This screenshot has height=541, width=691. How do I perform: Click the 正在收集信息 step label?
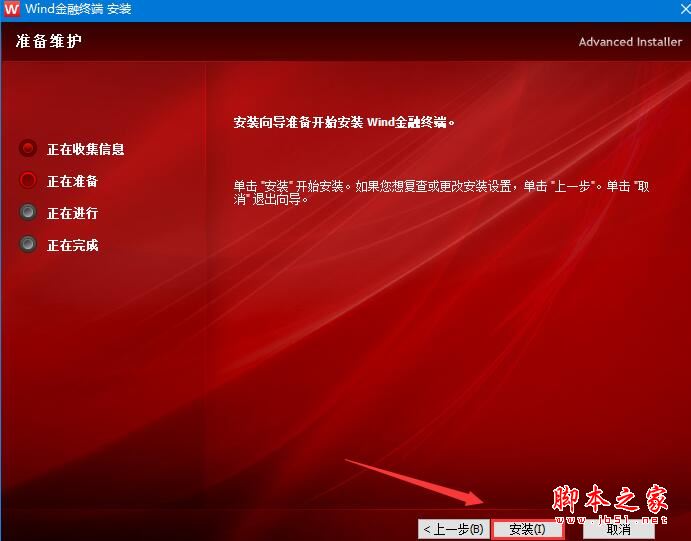click(x=85, y=149)
